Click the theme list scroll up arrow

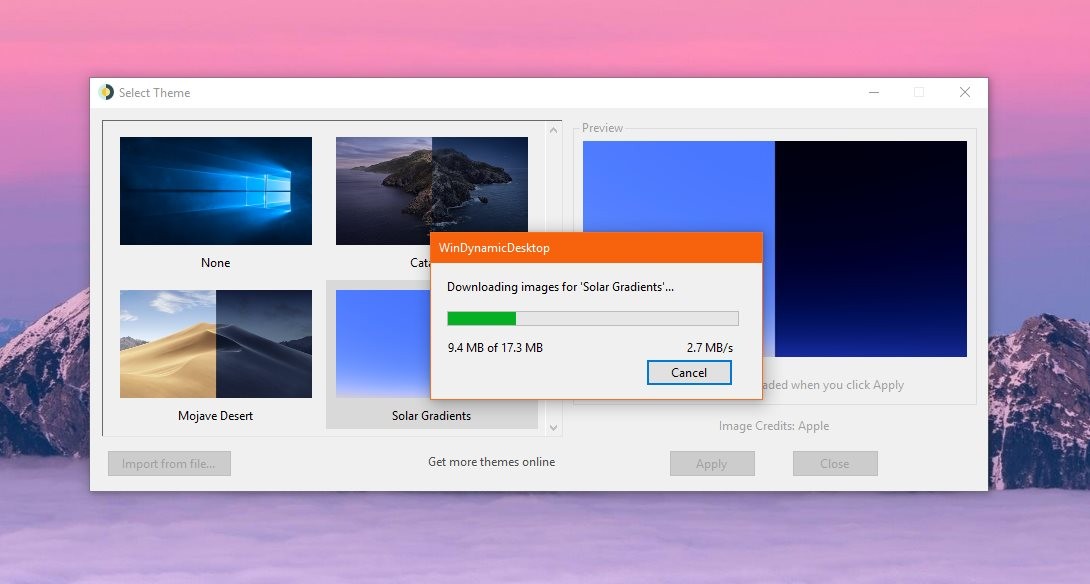tap(553, 130)
